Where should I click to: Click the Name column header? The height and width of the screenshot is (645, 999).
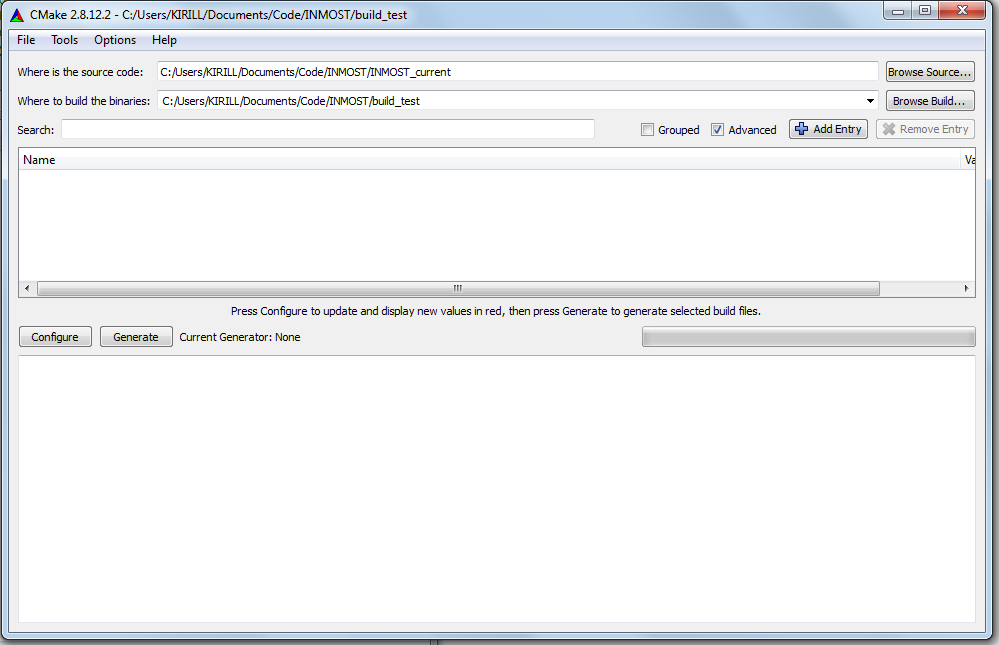click(489, 160)
